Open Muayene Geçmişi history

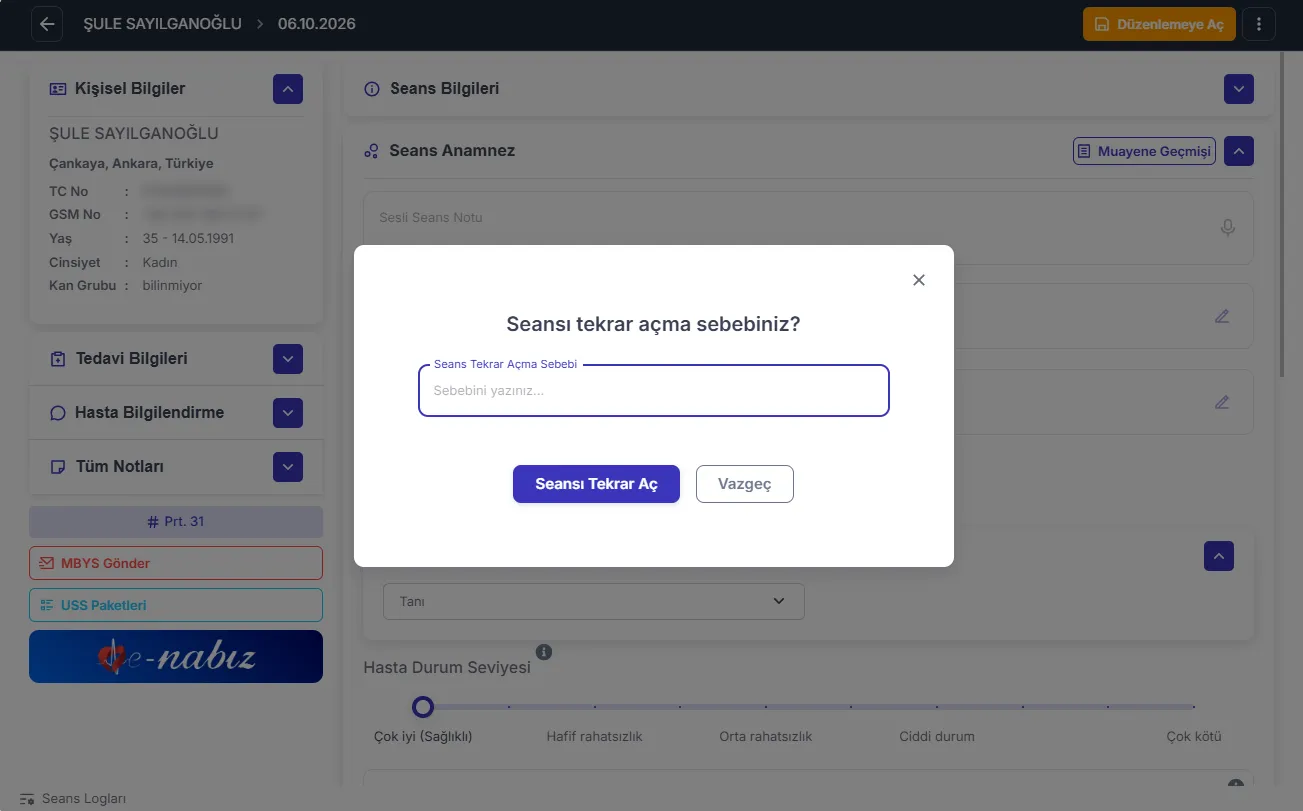(x=1144, y=152)
